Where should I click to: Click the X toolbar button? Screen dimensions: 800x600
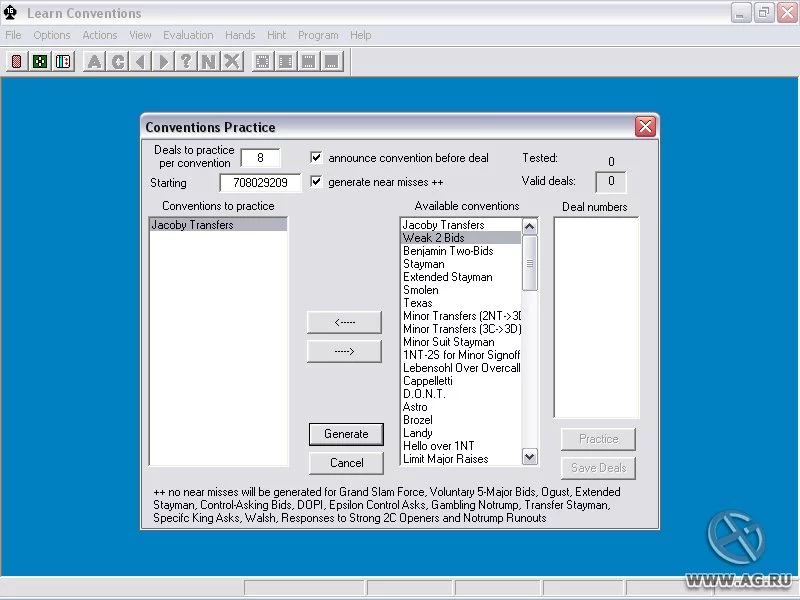click(x=232, y=62)
